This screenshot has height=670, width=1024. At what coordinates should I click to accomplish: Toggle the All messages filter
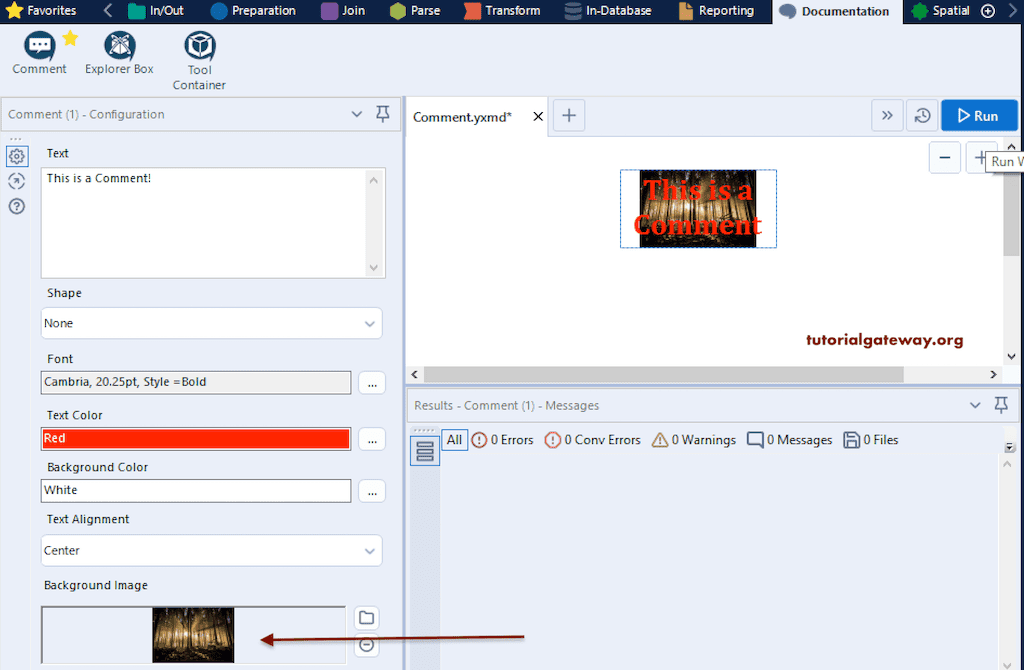click(x=455, y=439)
